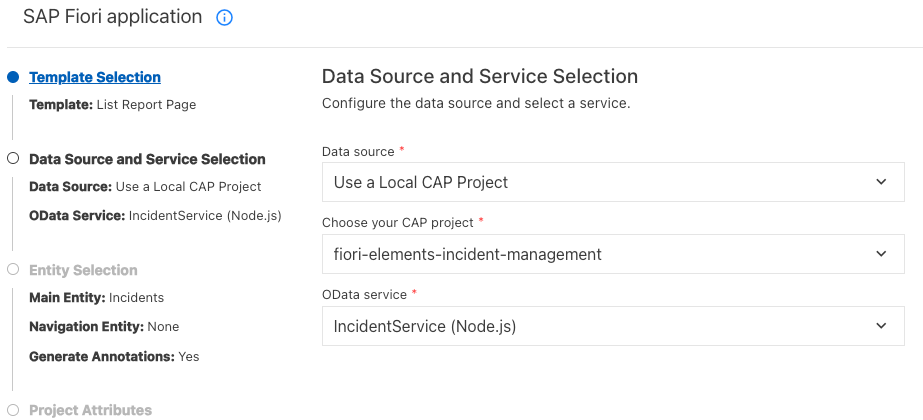The image size is (923, 420).
Task: Click the info icon beside SAP Fiori application
Action: pos(224,18)
